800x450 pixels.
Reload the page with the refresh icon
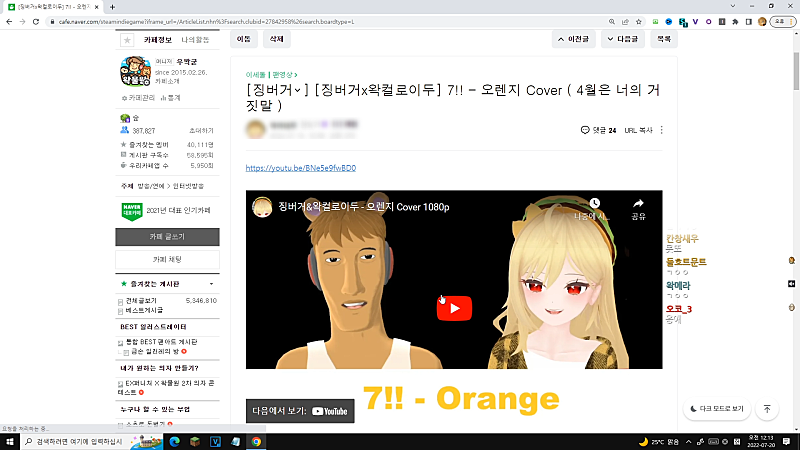tap(36, 22)
